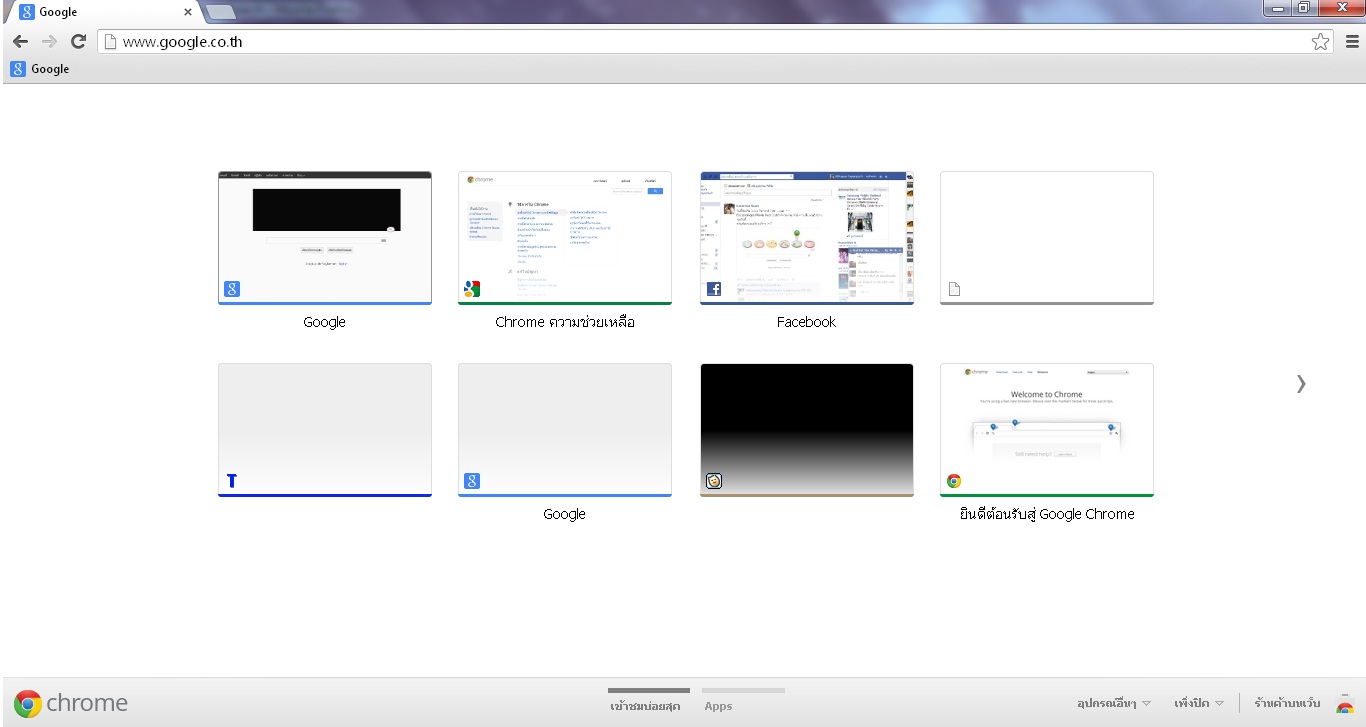Image resolution: width=1366 pixels, height=727 pixels.
Task: Click the blue T favicon icon
Action: [232, 481]
